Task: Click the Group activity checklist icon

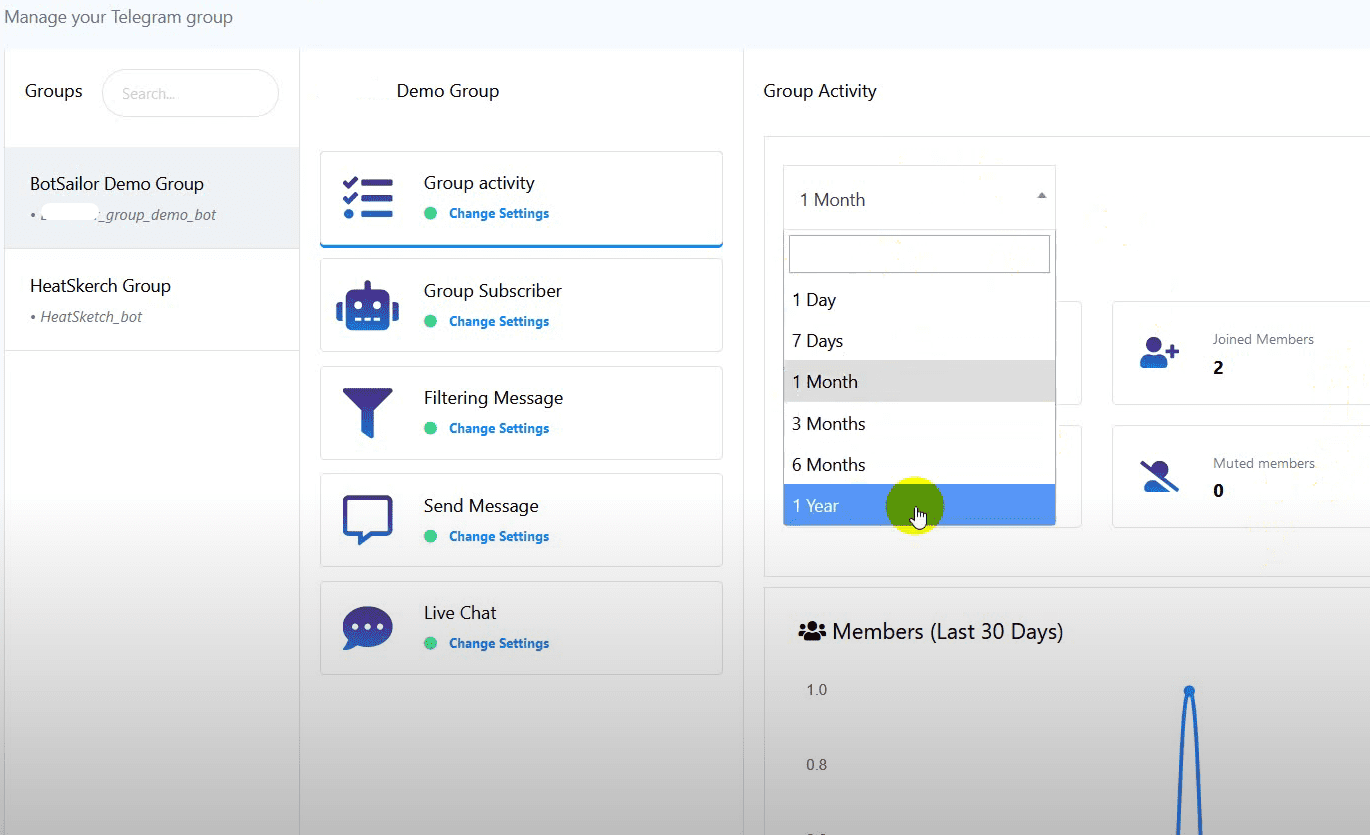Action: pos(368,198)
